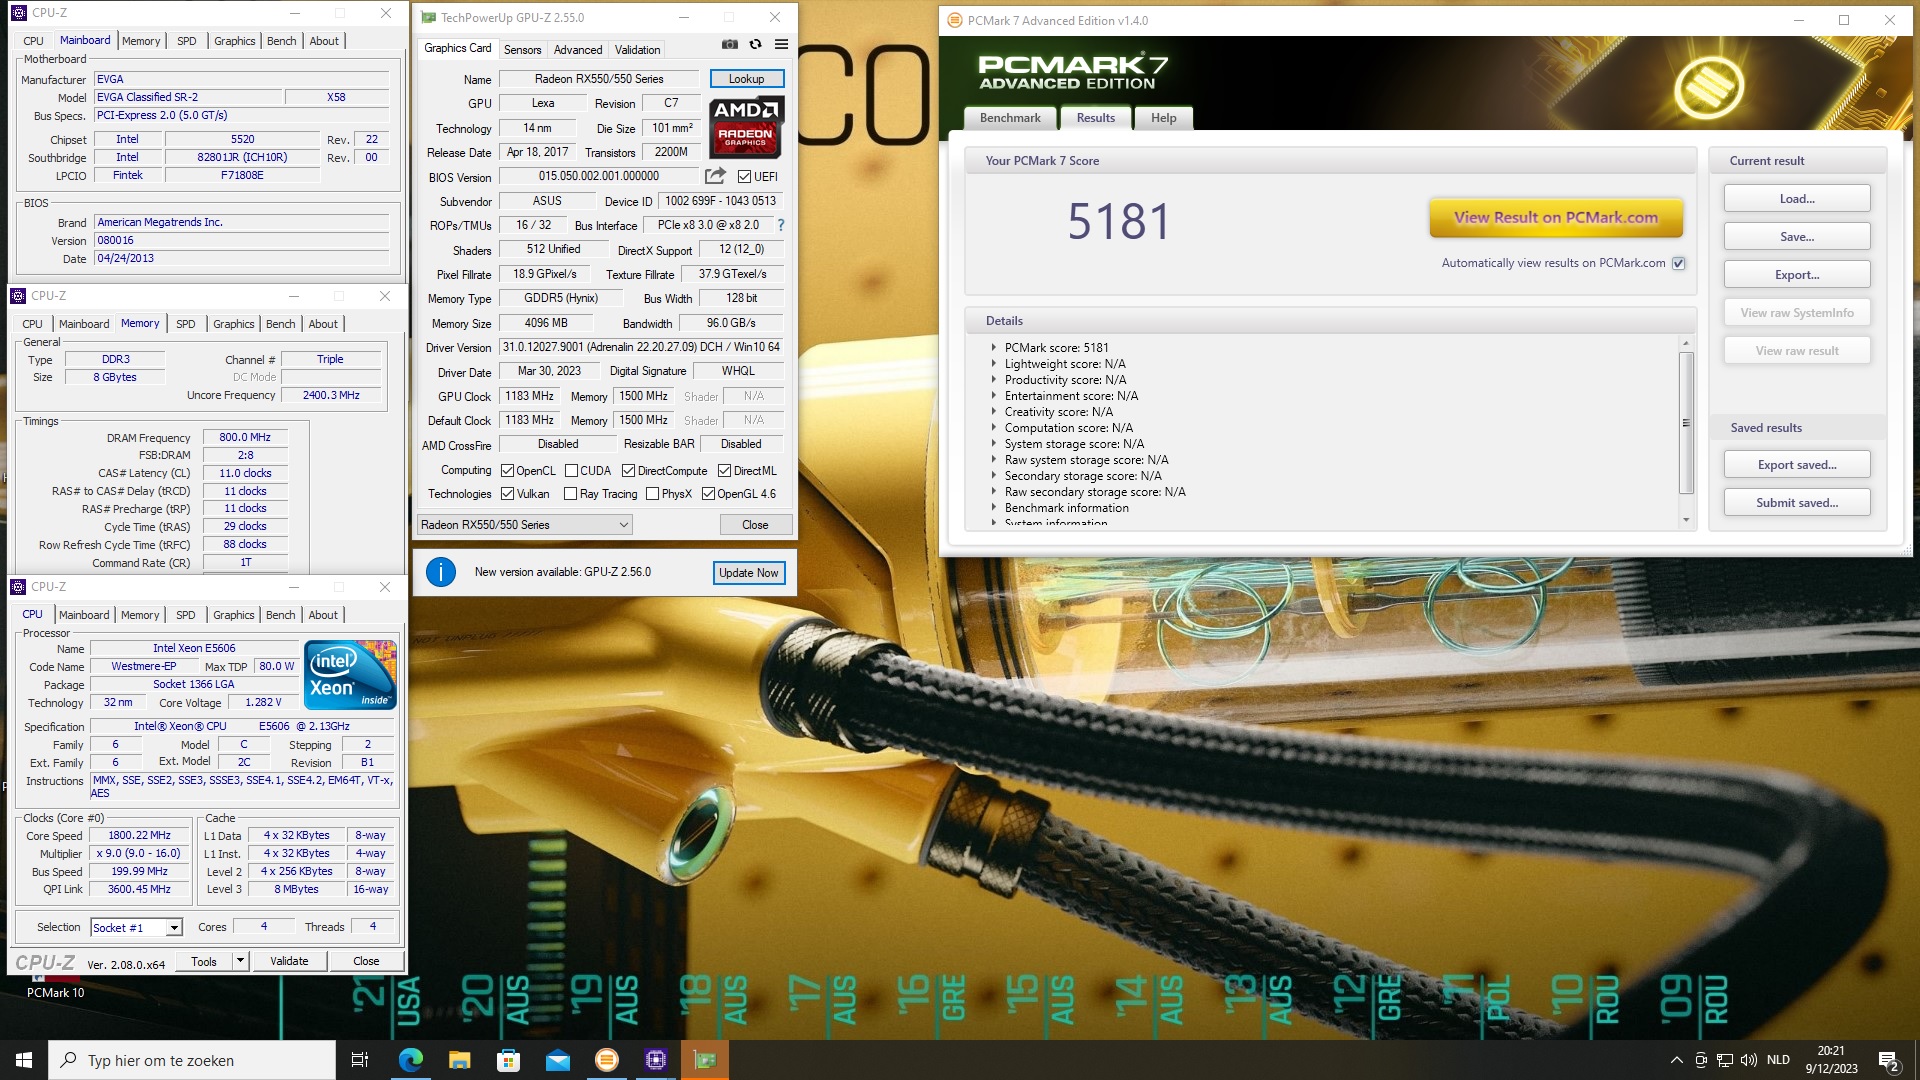Click the Details scrollbar up arrow
This screenshot has height=1080, width=1920.
point(1686,343)
